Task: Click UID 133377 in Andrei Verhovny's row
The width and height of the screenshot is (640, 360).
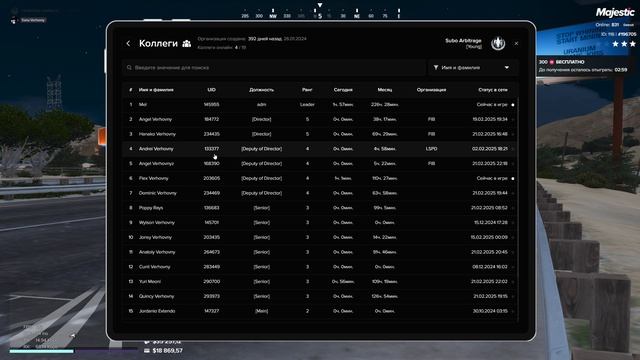Action: (211, 149)
